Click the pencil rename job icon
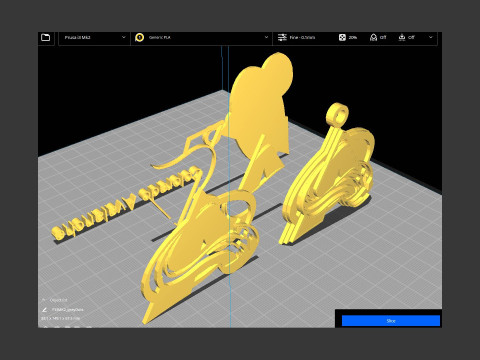 (x=44, y=310)
